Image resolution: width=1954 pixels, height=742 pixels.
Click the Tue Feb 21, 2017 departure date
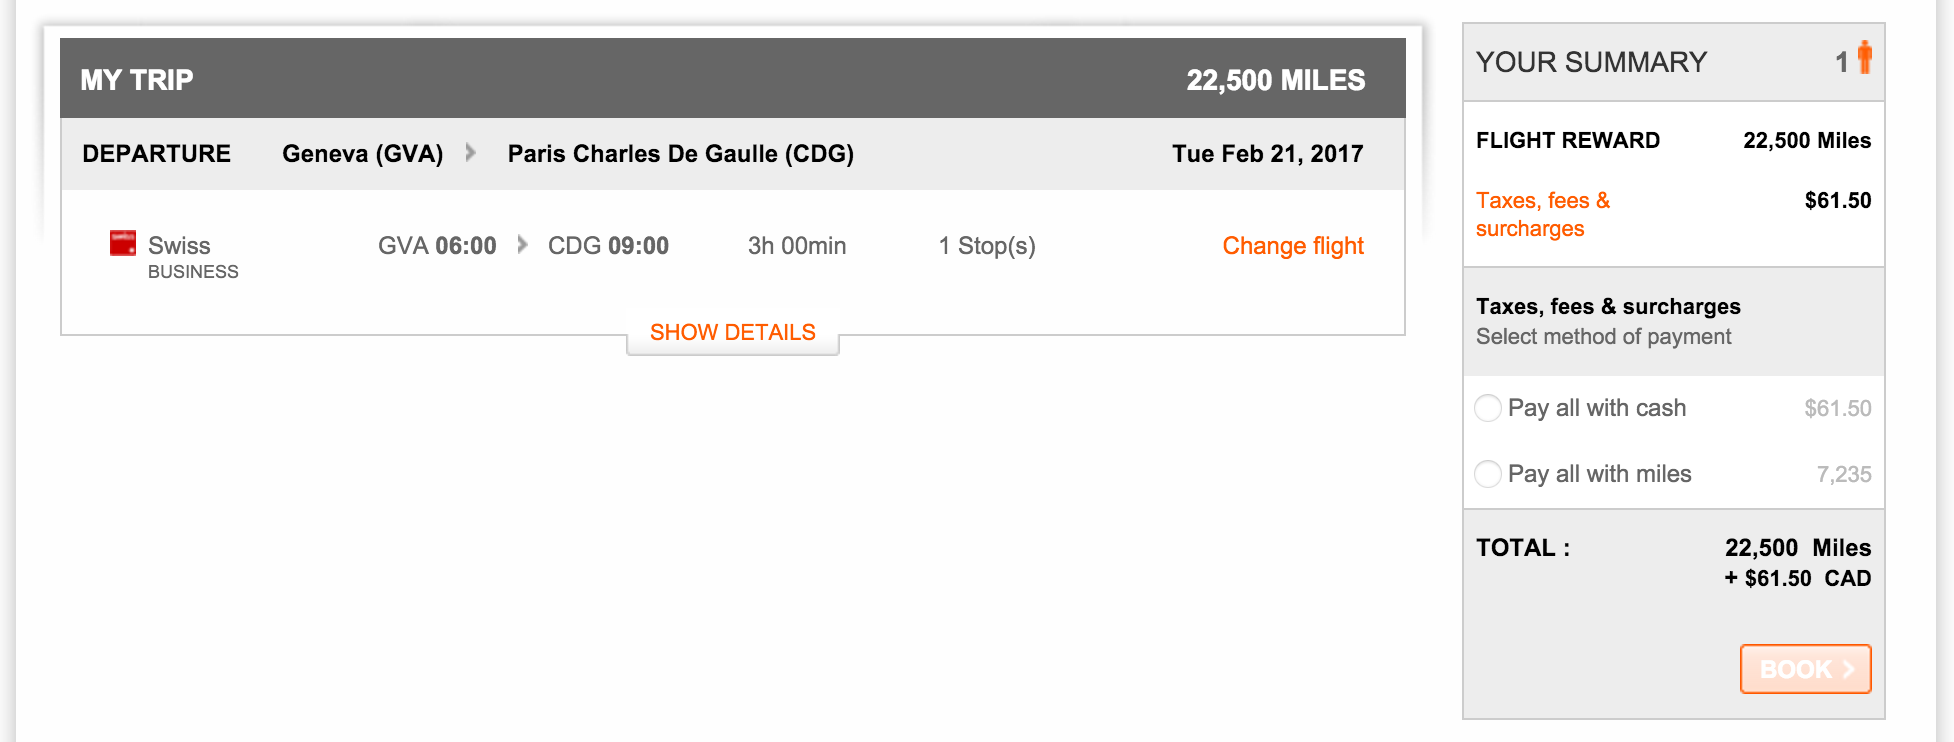[x=1268, y=154]
